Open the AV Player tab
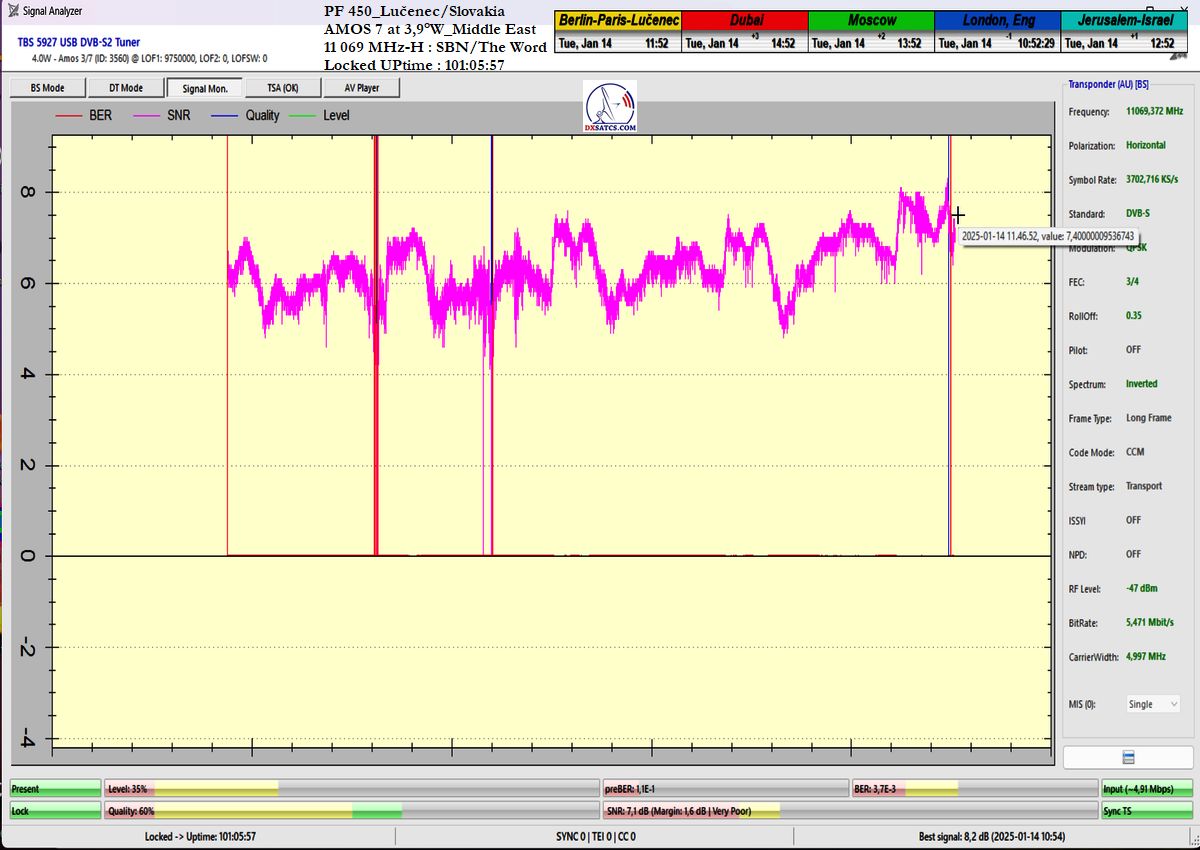 click(361, 88)
